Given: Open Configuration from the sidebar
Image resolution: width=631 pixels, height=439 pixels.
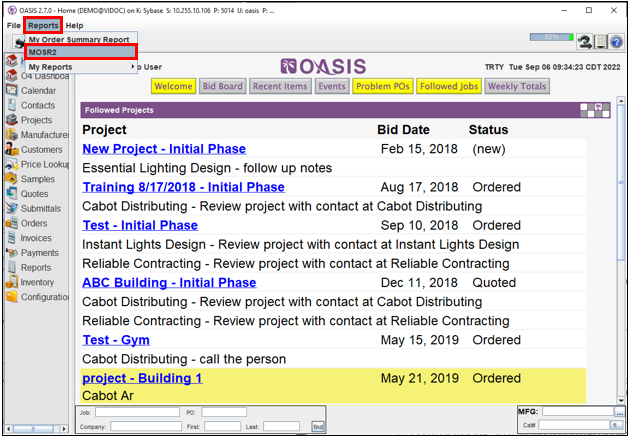Looking at the screenshot, I should (x=37, y=297).
